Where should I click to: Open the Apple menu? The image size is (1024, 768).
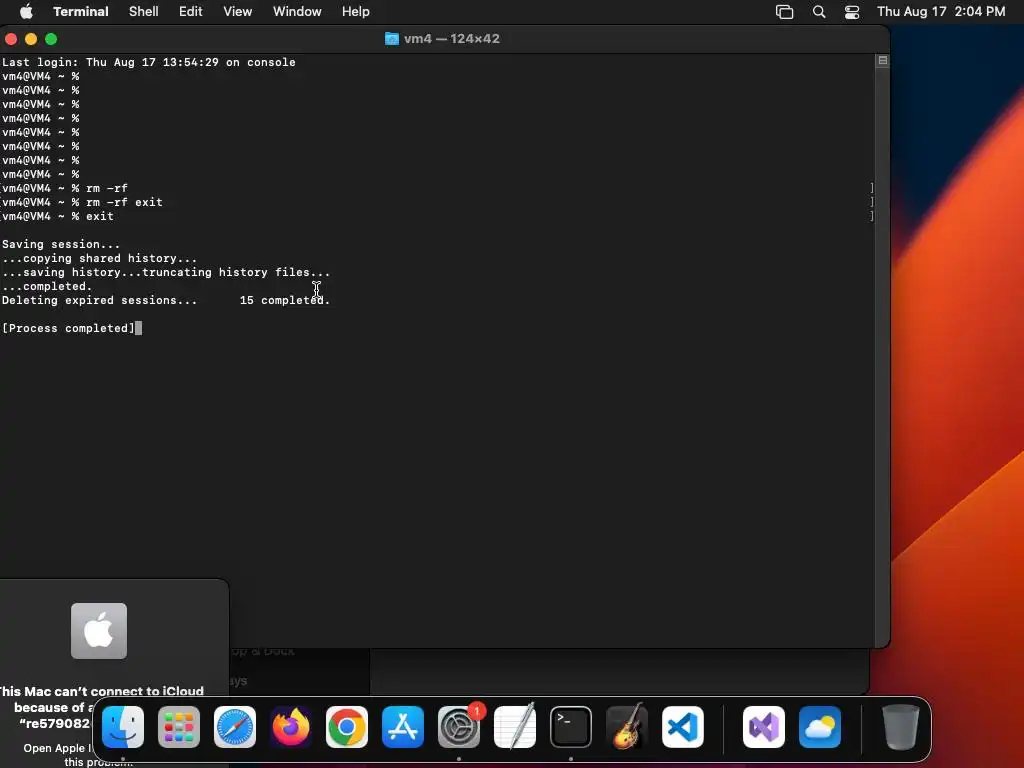(x=26, y=12)
